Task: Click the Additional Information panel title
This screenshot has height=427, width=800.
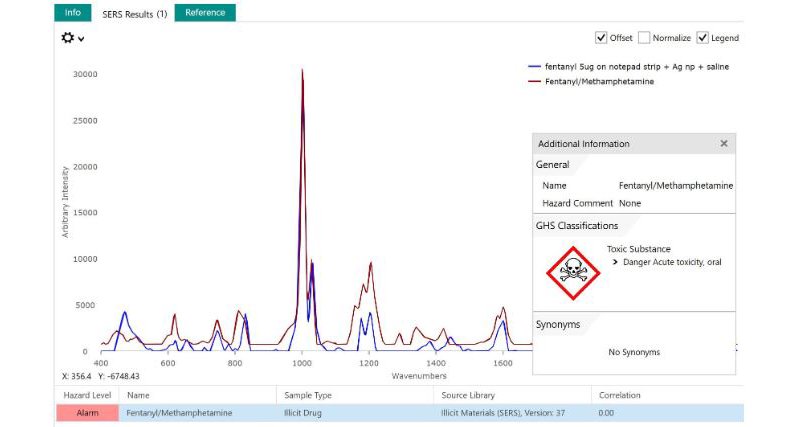Action: click(584, 144)
